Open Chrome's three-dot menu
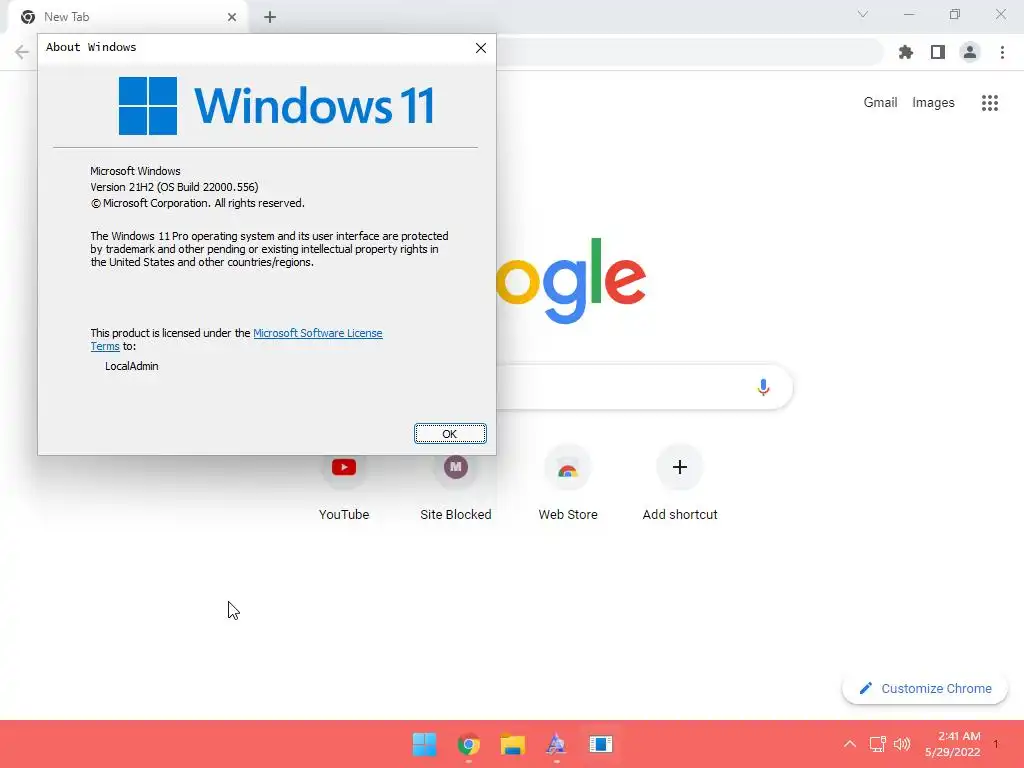1024x768 pixels. tap(1002, 52)
